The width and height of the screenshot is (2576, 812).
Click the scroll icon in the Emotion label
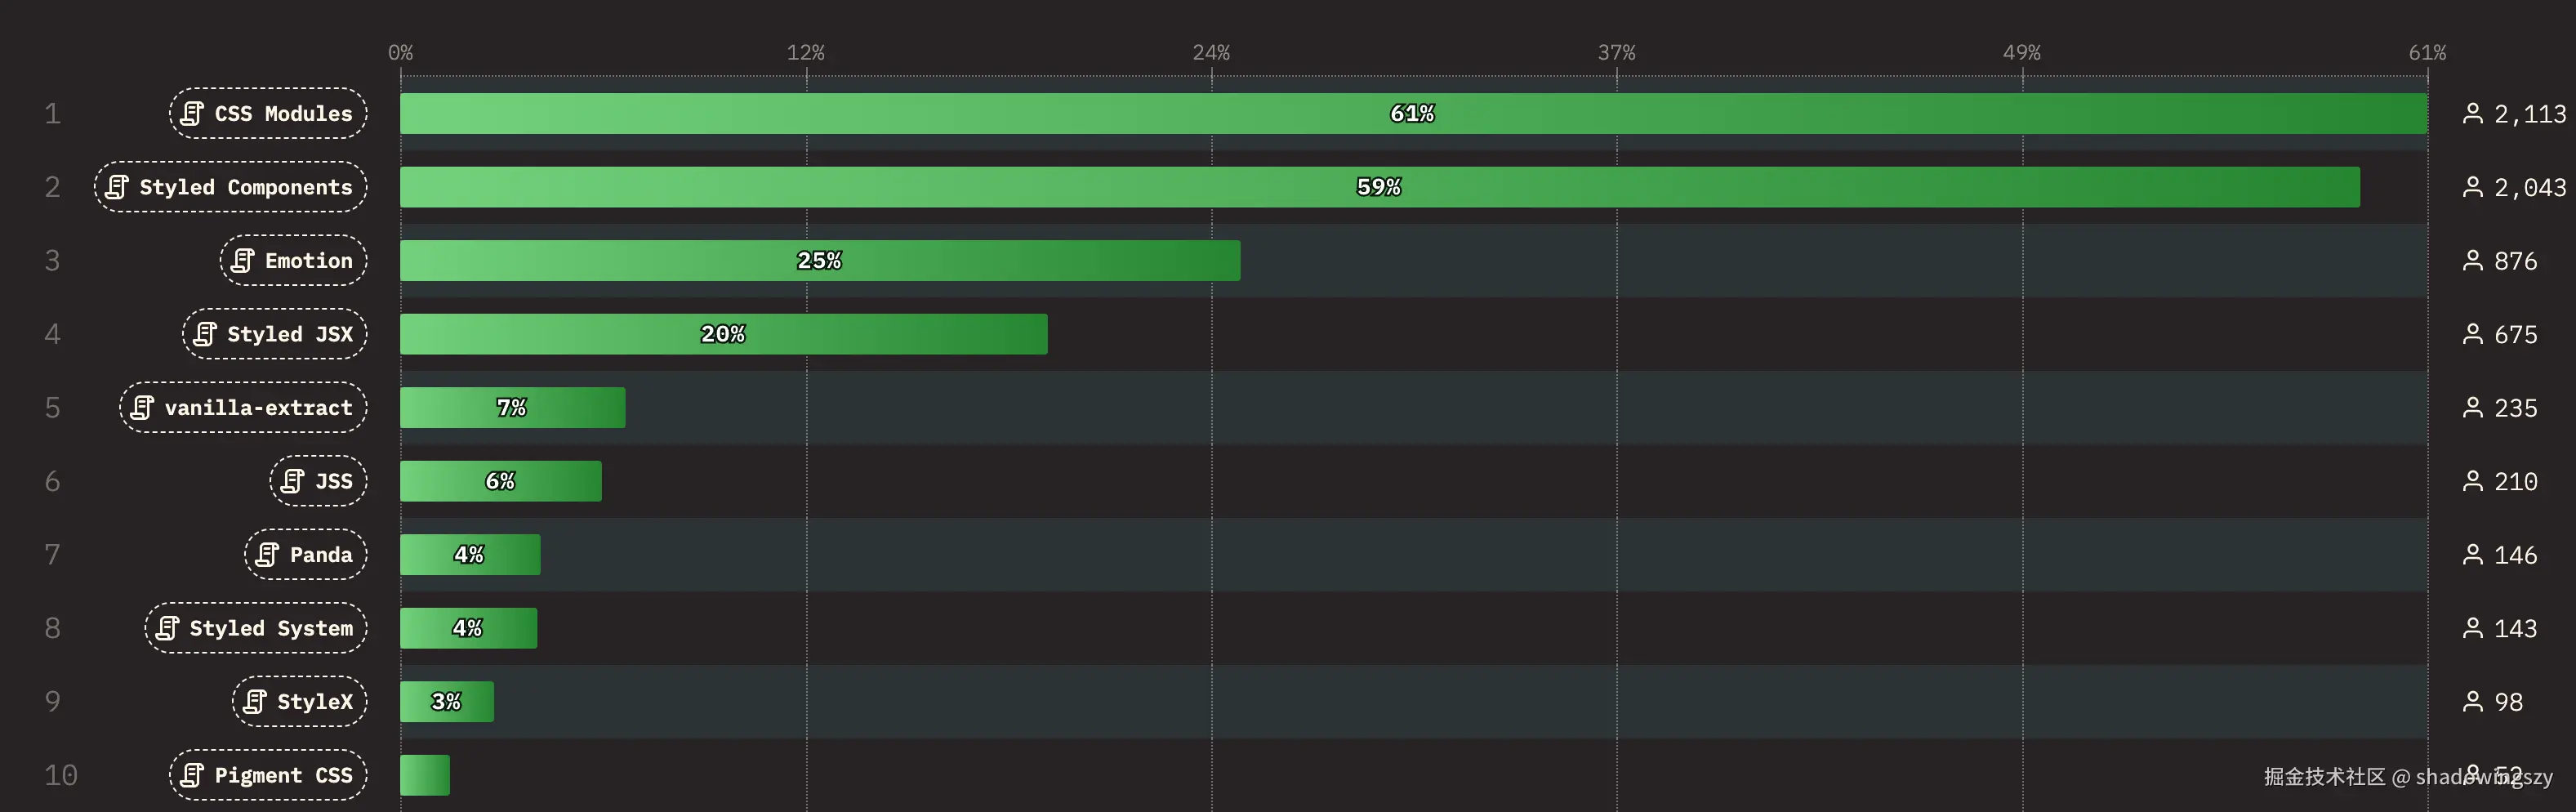click(x=243, y=261)
